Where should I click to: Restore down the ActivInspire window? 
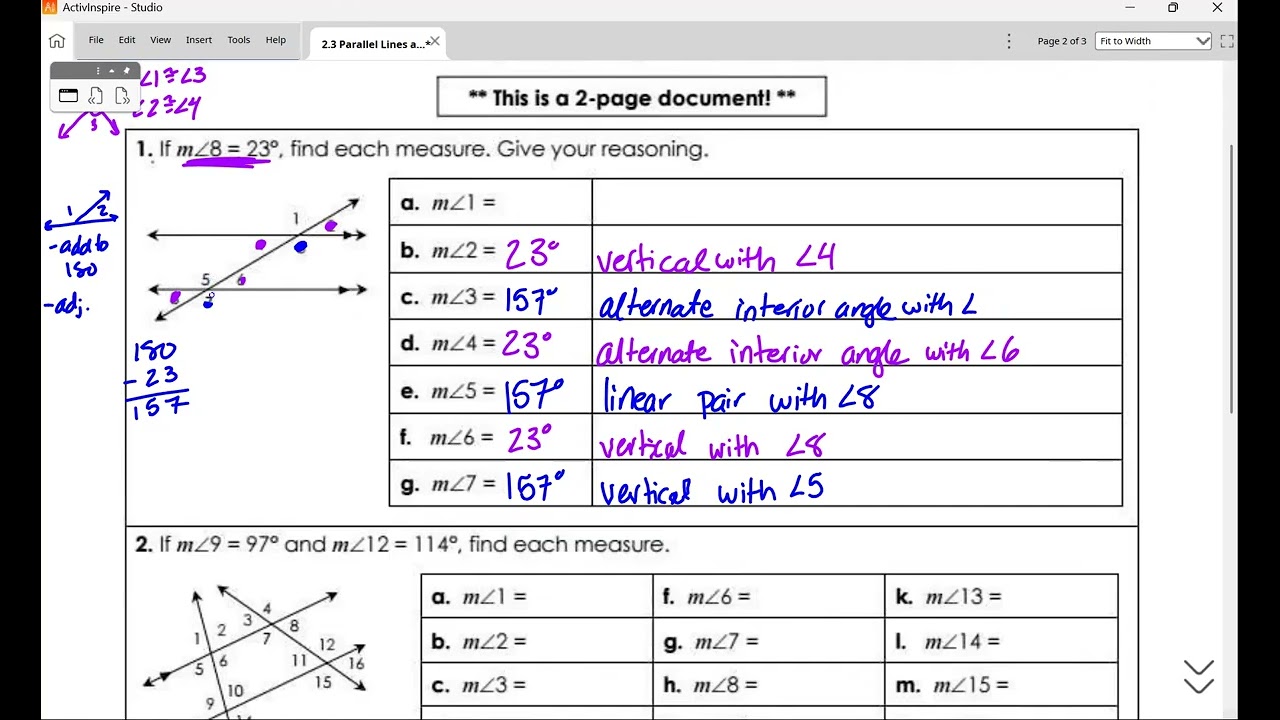tap(1173, 8)
